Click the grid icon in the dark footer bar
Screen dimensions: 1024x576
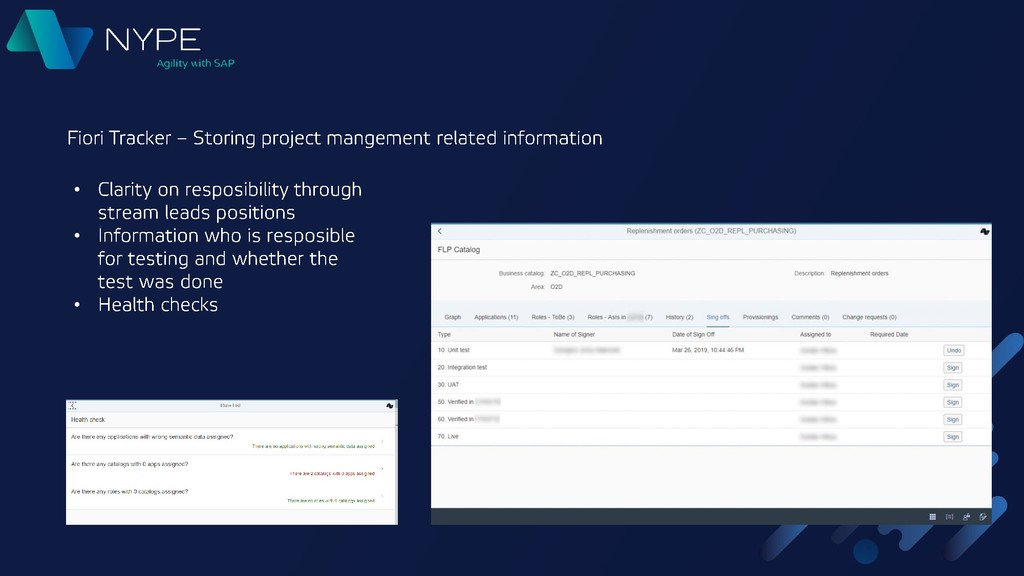click(933, 517)
